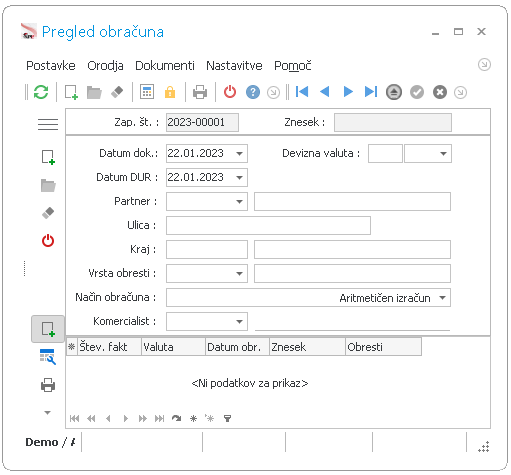Image resolution: width=511 pixels, height=475 pixels.
Task: Open the table search icon in sidebar
Action: tap(48, 357)
